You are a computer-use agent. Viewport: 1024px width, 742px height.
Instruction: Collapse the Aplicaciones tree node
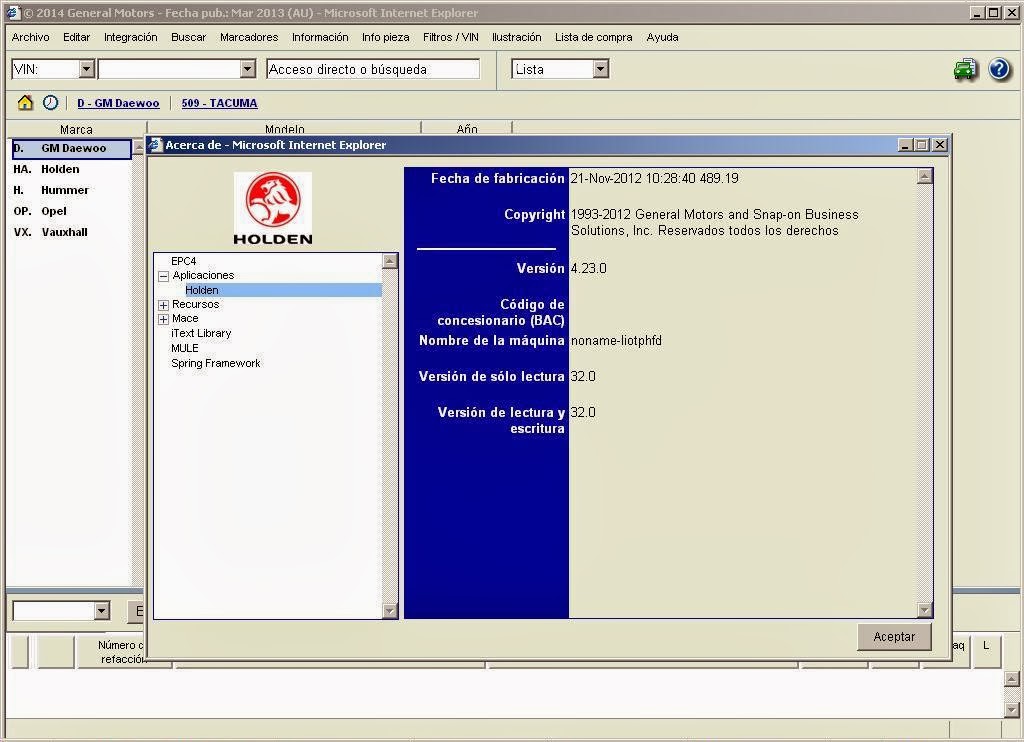point(163,276)
